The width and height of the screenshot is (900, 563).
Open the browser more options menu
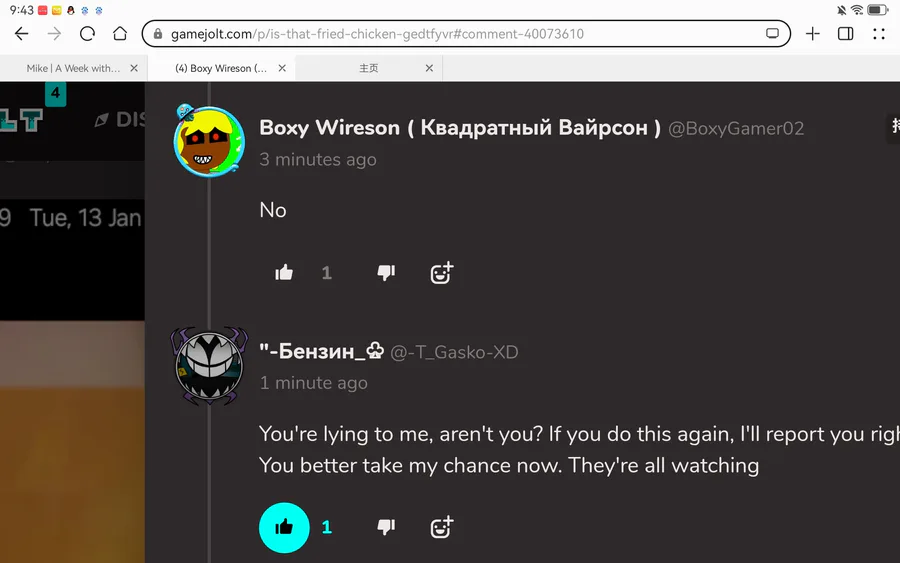click(x=879, y=34)
